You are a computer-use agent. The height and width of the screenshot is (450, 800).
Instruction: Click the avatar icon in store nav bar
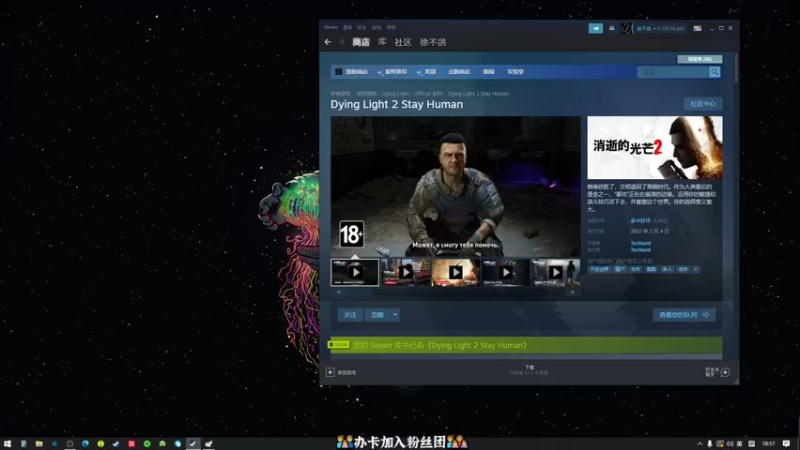(338, 72)
